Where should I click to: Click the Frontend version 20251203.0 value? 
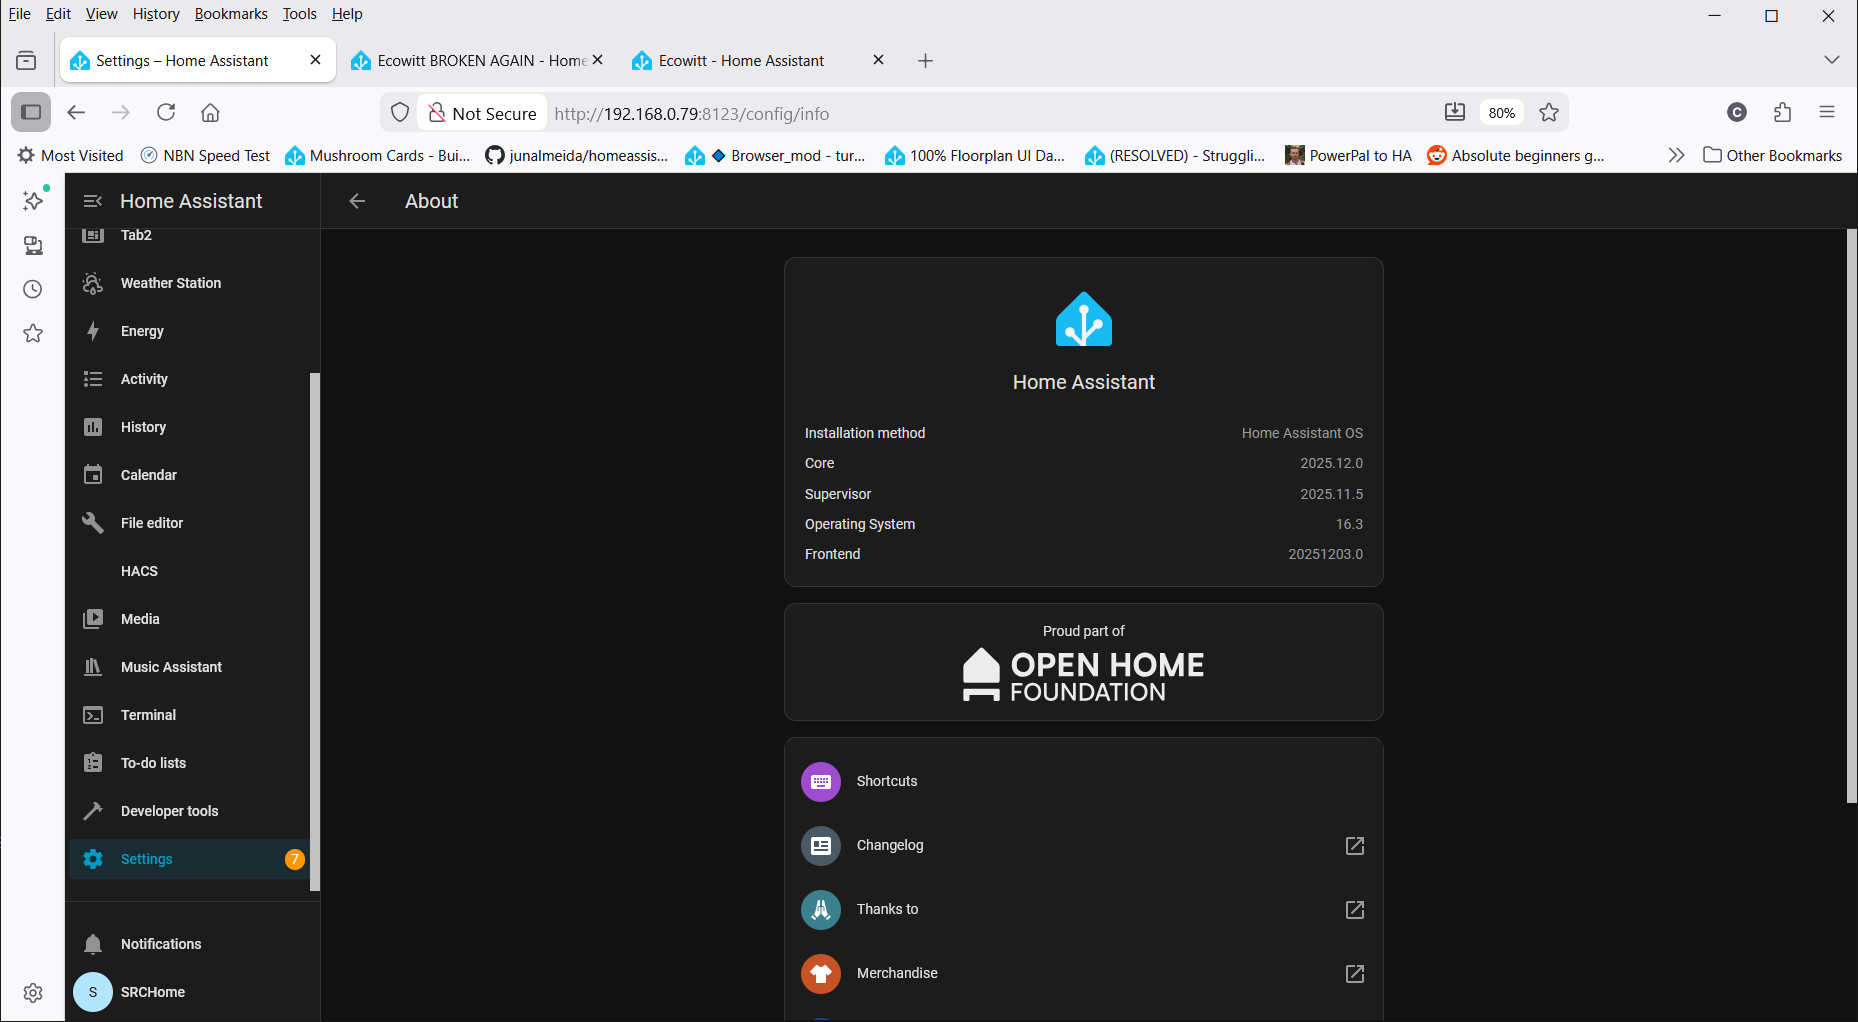coord(1325,554)
